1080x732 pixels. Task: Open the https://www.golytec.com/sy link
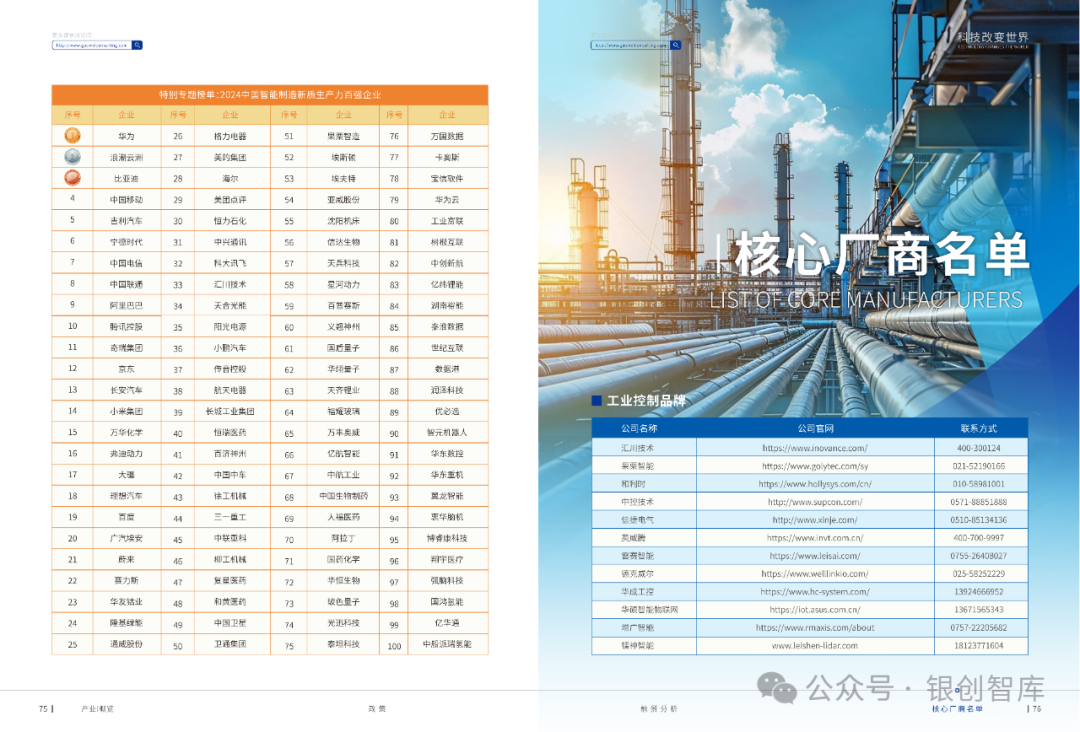pyautogui.click(x=815, y=466)
